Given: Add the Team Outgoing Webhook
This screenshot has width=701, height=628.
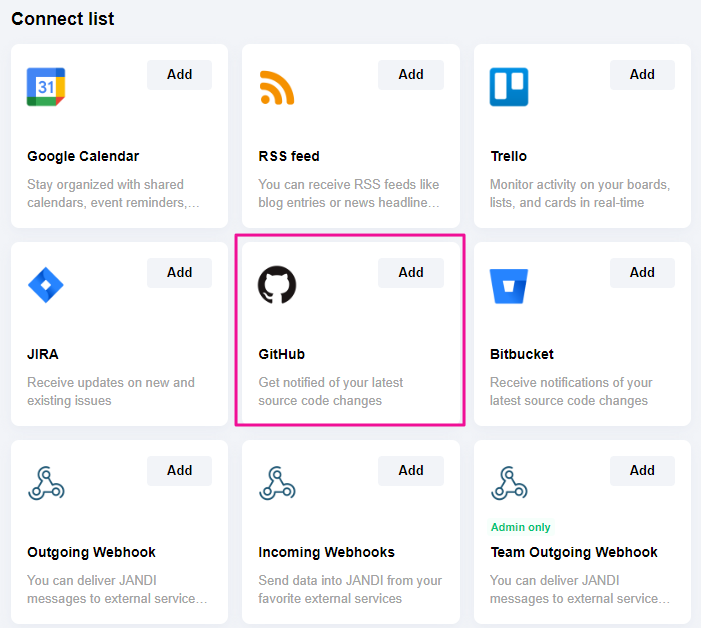Looking at the screenshot, I should tap(642, 471).
